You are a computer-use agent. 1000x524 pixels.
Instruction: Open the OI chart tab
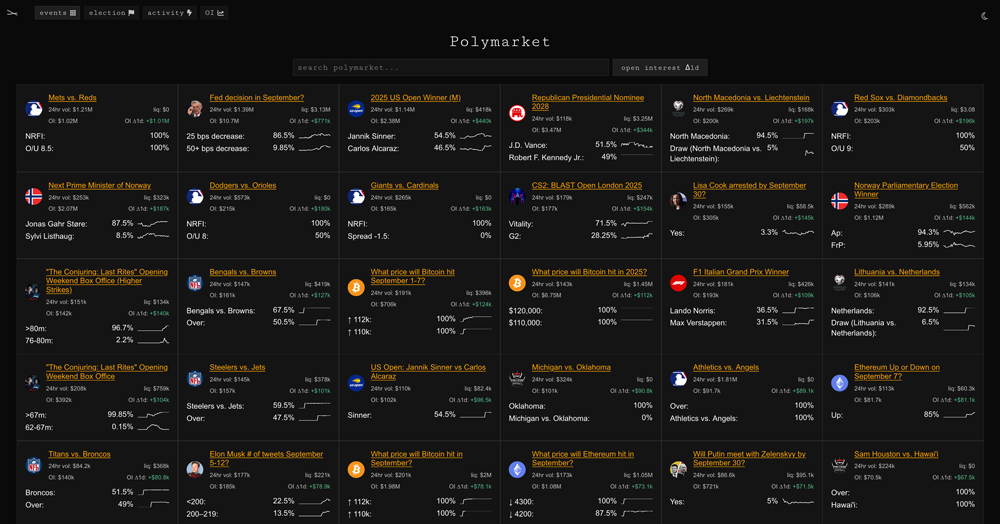(x=214, y=13)
